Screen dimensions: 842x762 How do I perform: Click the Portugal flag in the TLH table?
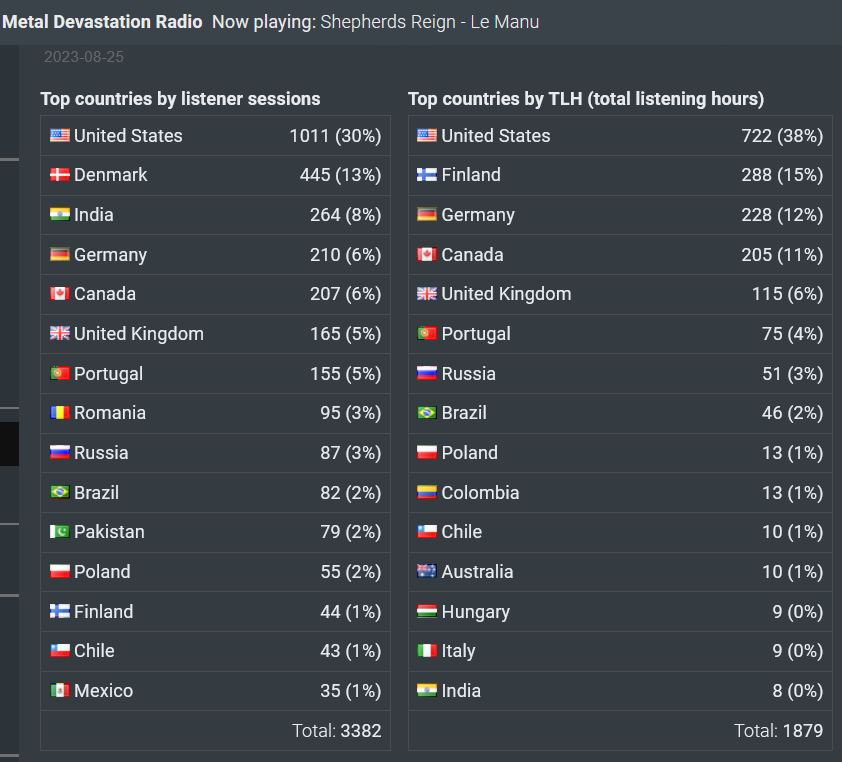pyautogui.click(x=427, y=333)
